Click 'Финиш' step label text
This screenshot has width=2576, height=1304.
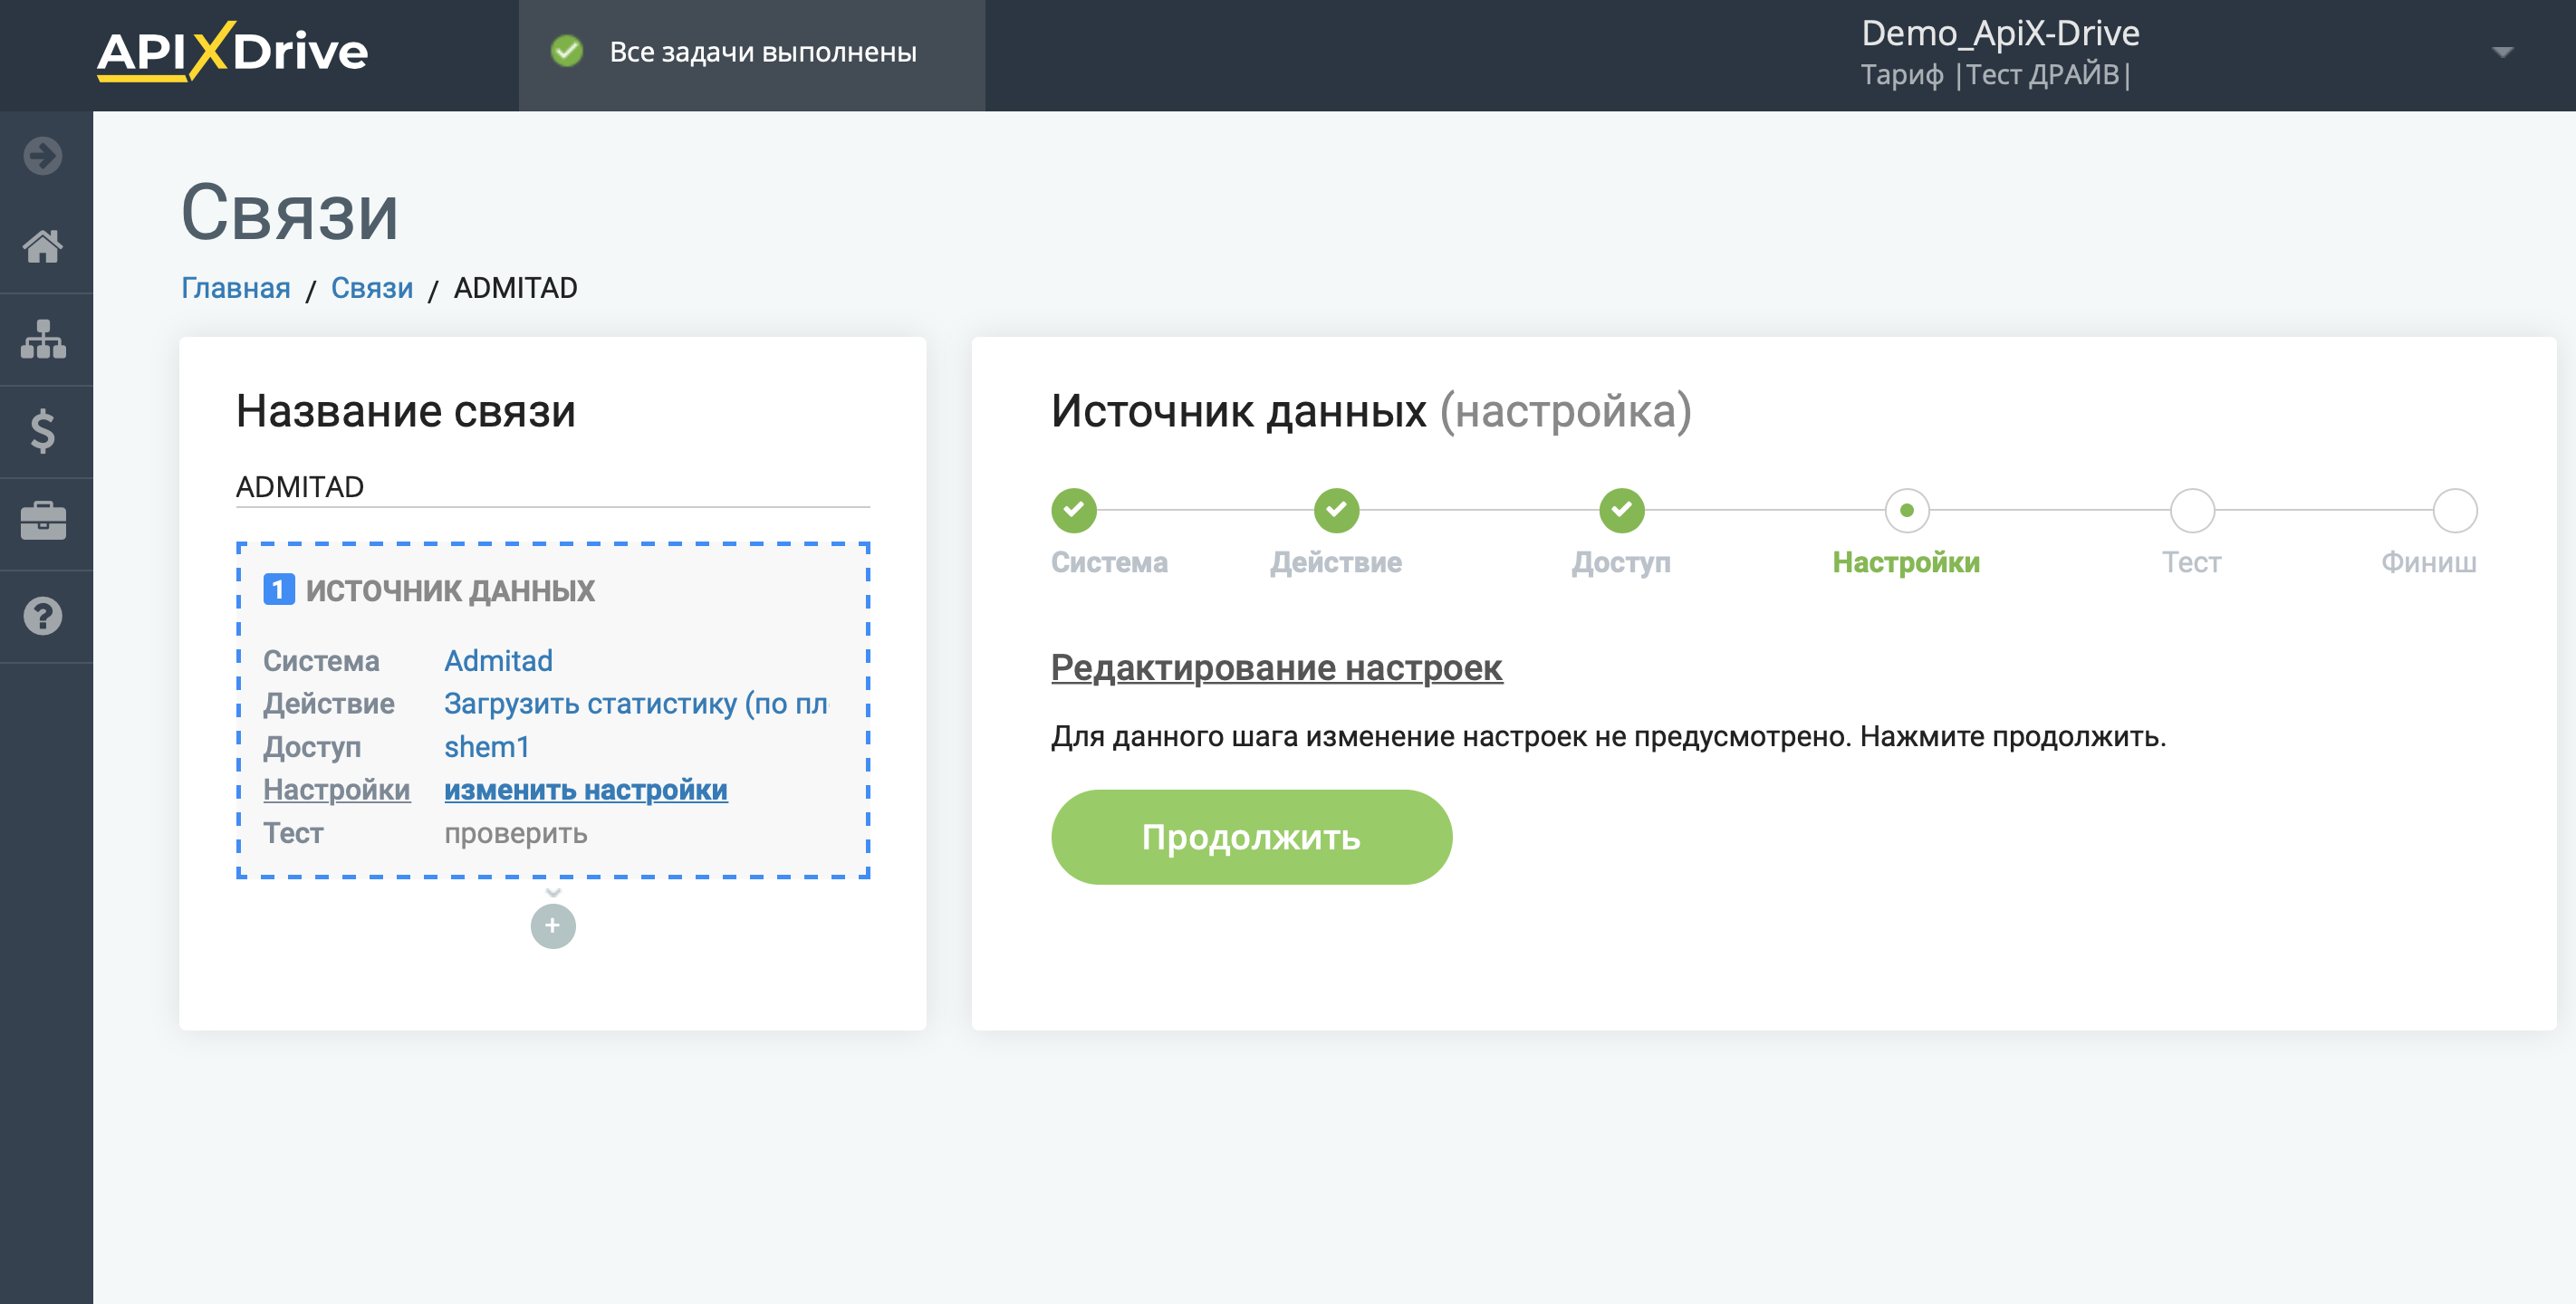tap(2428, 562)
